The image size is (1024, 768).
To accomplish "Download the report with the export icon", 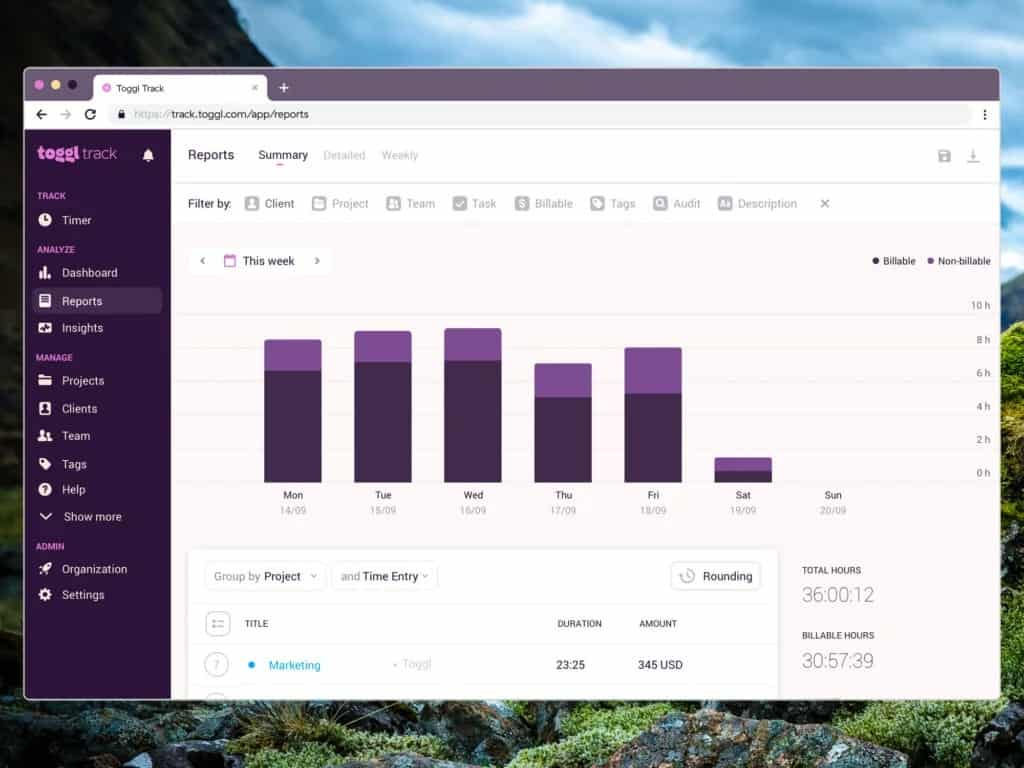I will (973, 156).
